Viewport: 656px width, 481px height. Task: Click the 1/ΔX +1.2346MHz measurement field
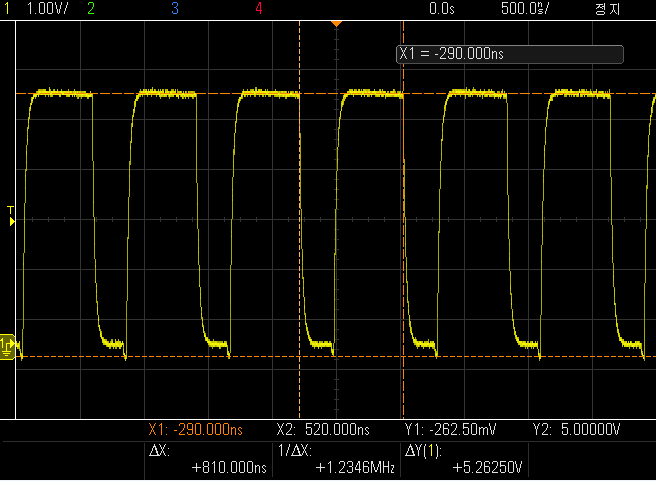click(x=337, y=459)
